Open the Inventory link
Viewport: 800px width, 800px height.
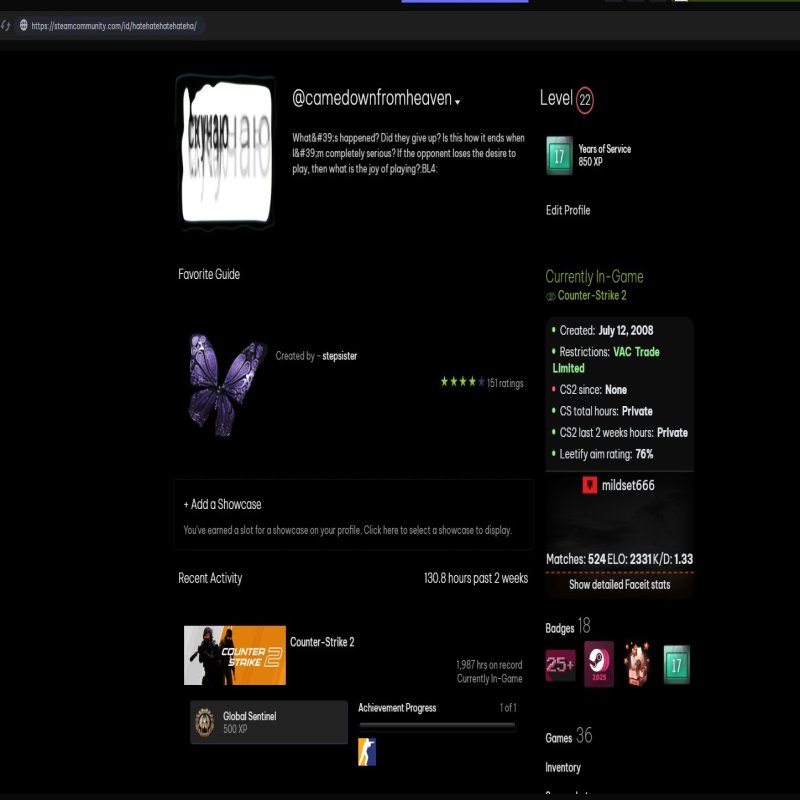point(562,768)
